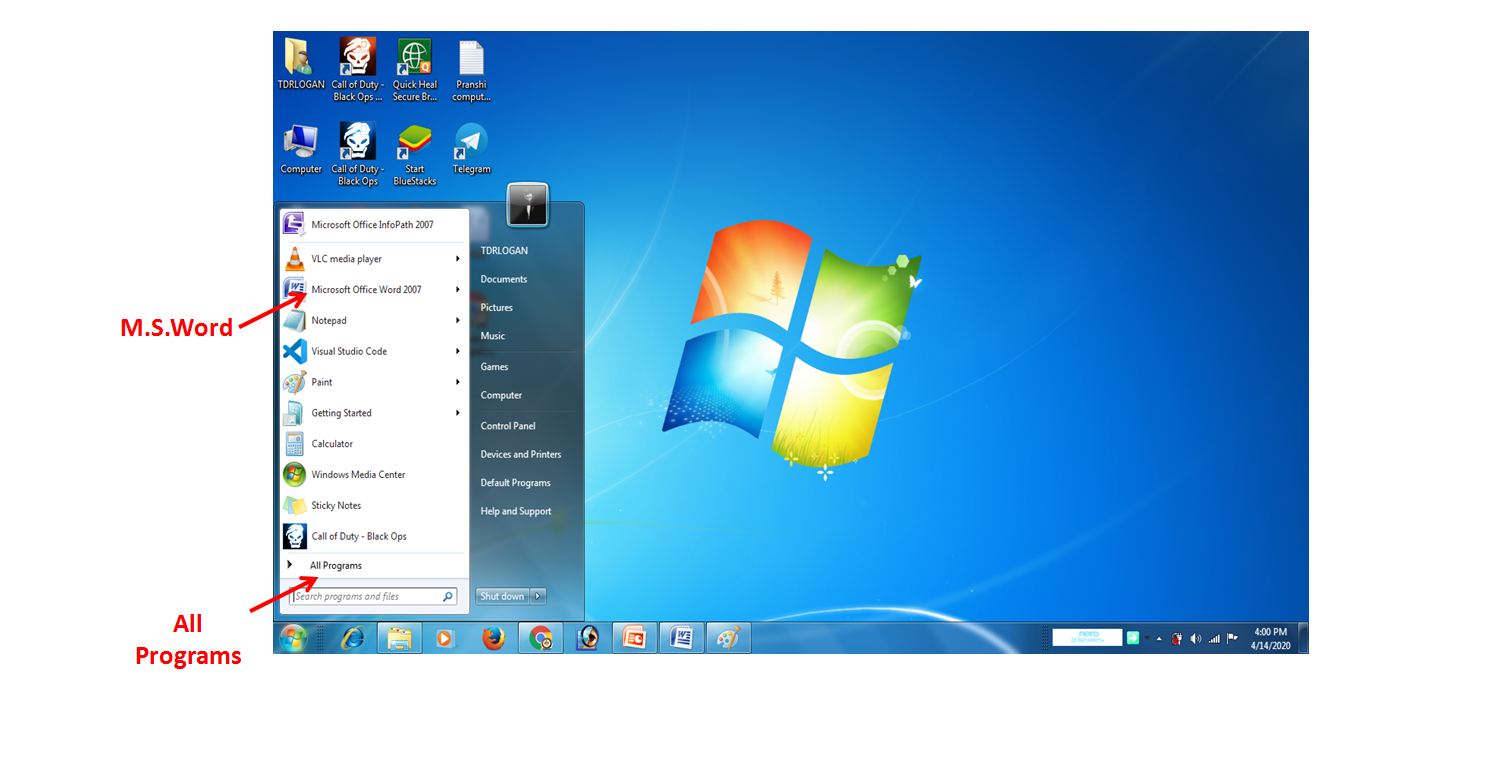Open Internet Explorer from the taskbar

[352, 638]
